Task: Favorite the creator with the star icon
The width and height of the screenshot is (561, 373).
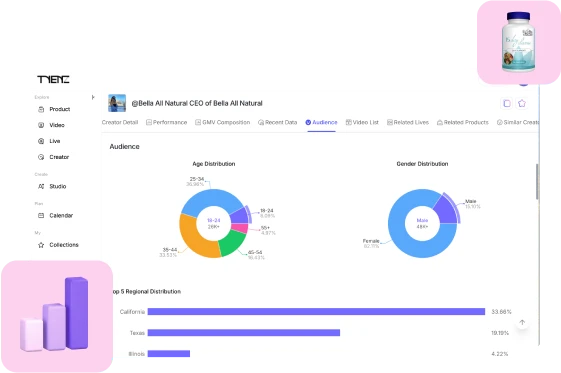Action: pos(522,103)
